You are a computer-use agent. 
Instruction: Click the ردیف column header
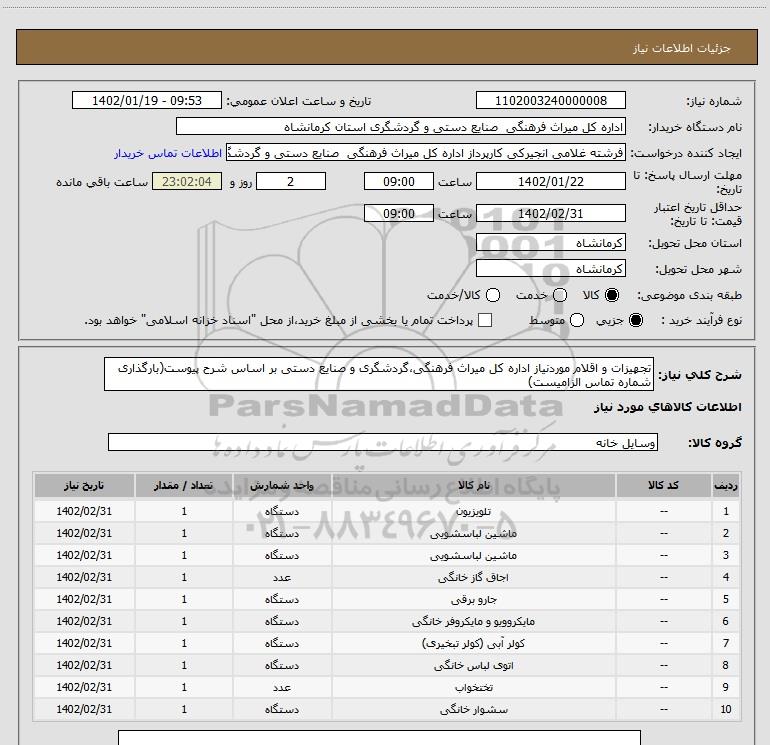pos(726,485)
